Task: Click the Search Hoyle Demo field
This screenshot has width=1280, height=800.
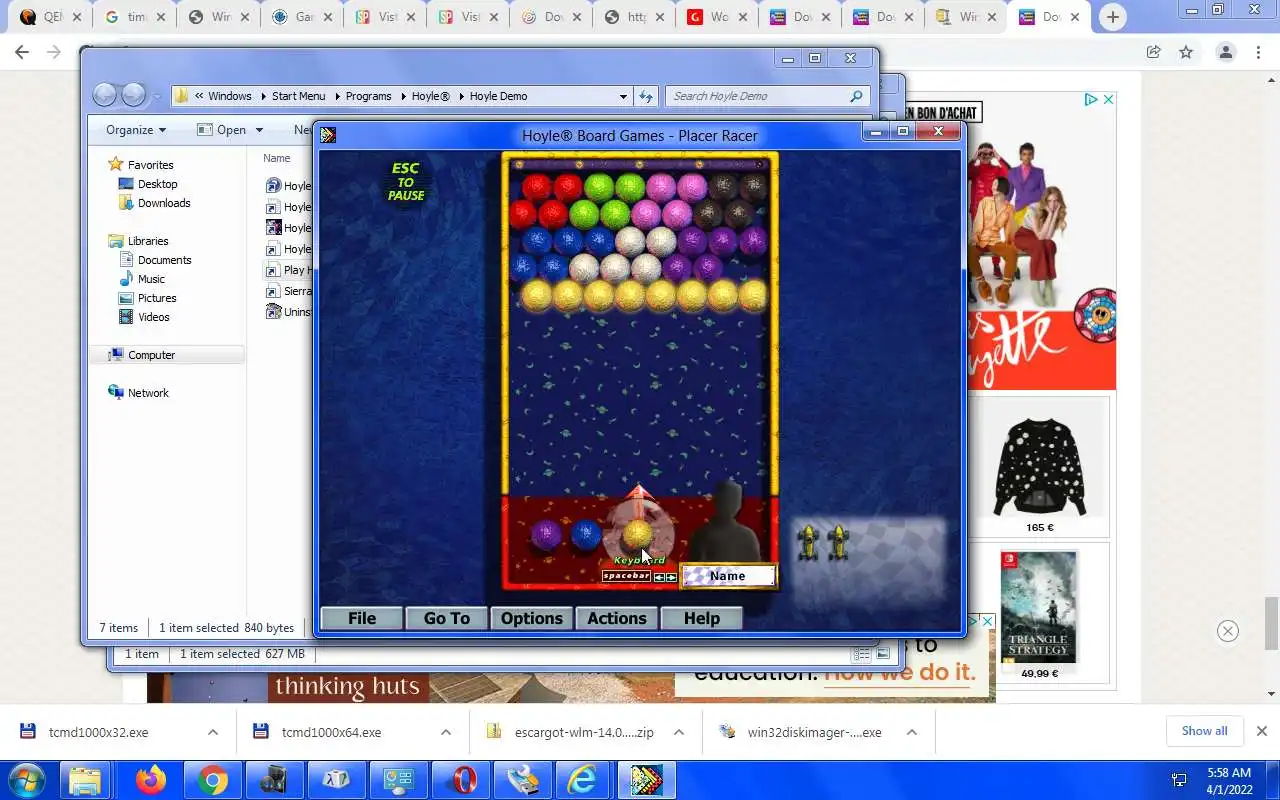Action: coord(766,96)
